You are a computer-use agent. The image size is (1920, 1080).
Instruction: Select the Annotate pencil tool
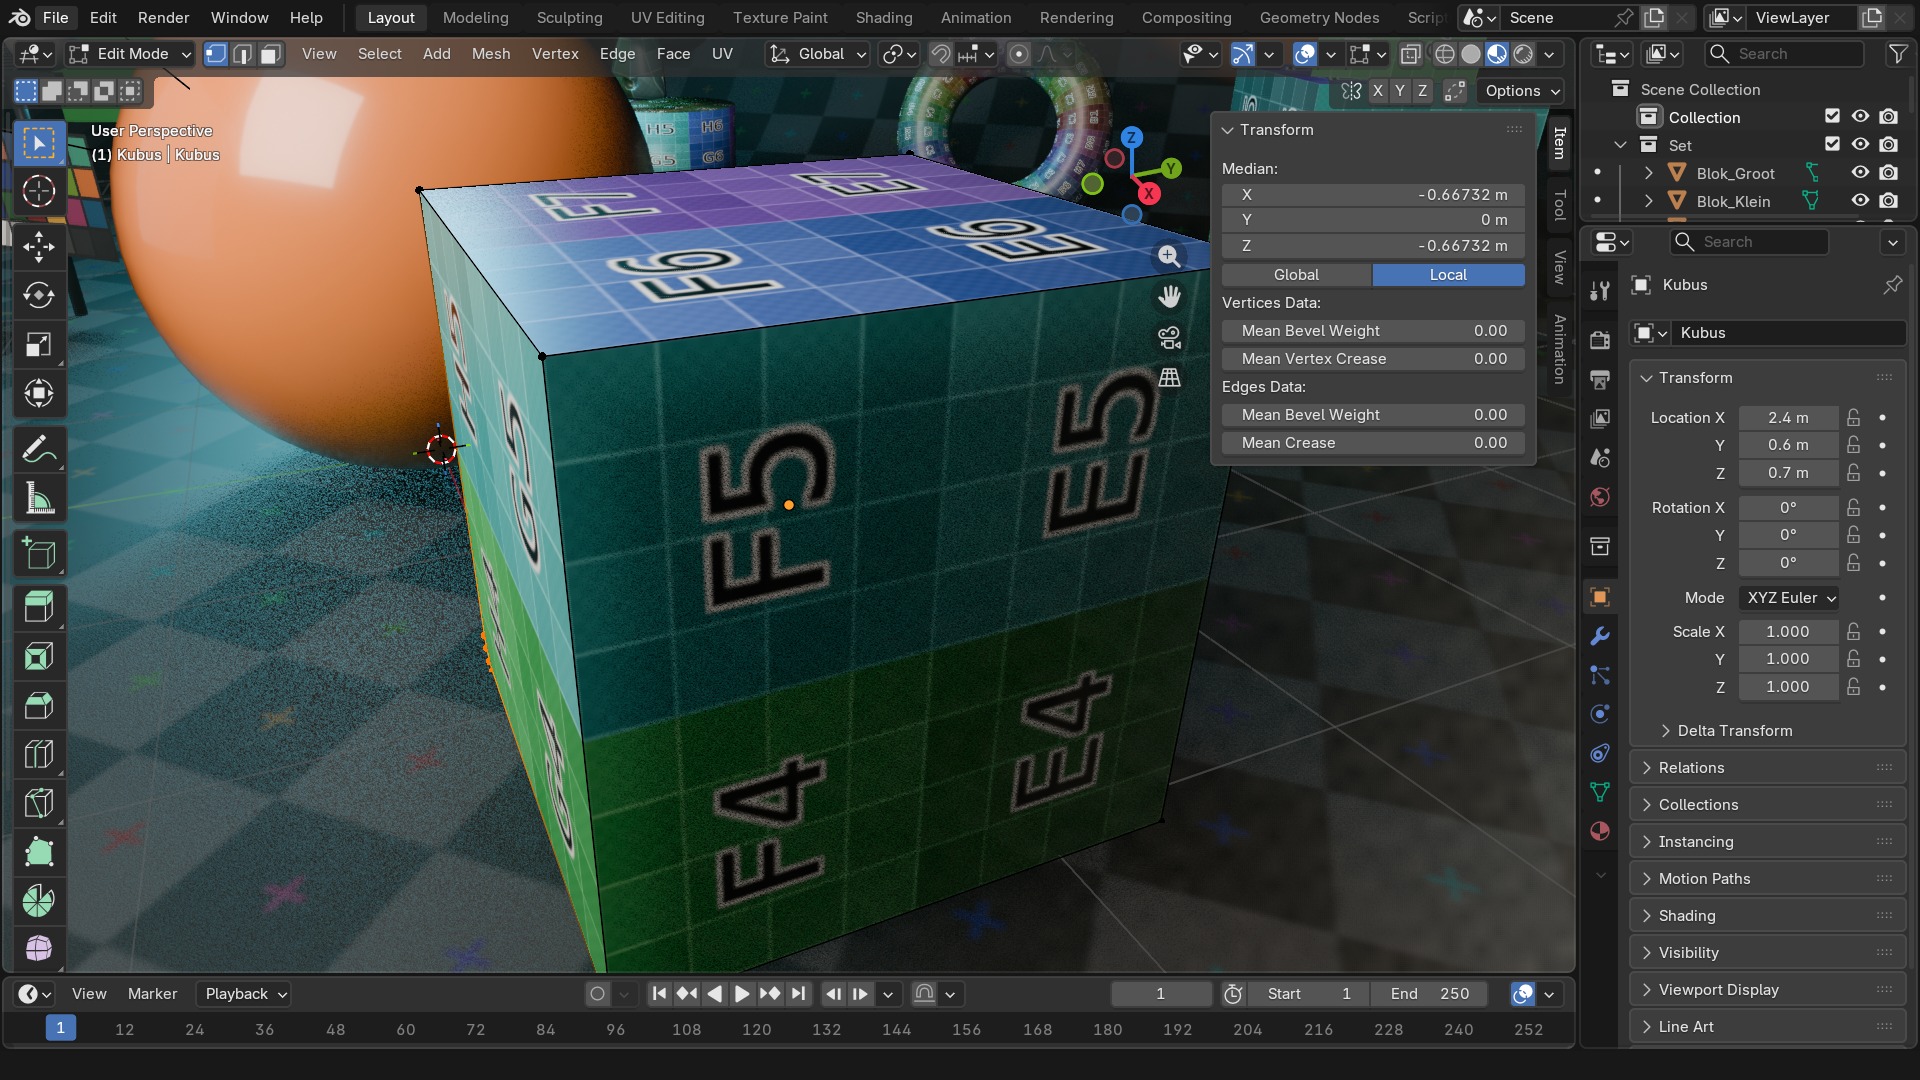point(39,450)
